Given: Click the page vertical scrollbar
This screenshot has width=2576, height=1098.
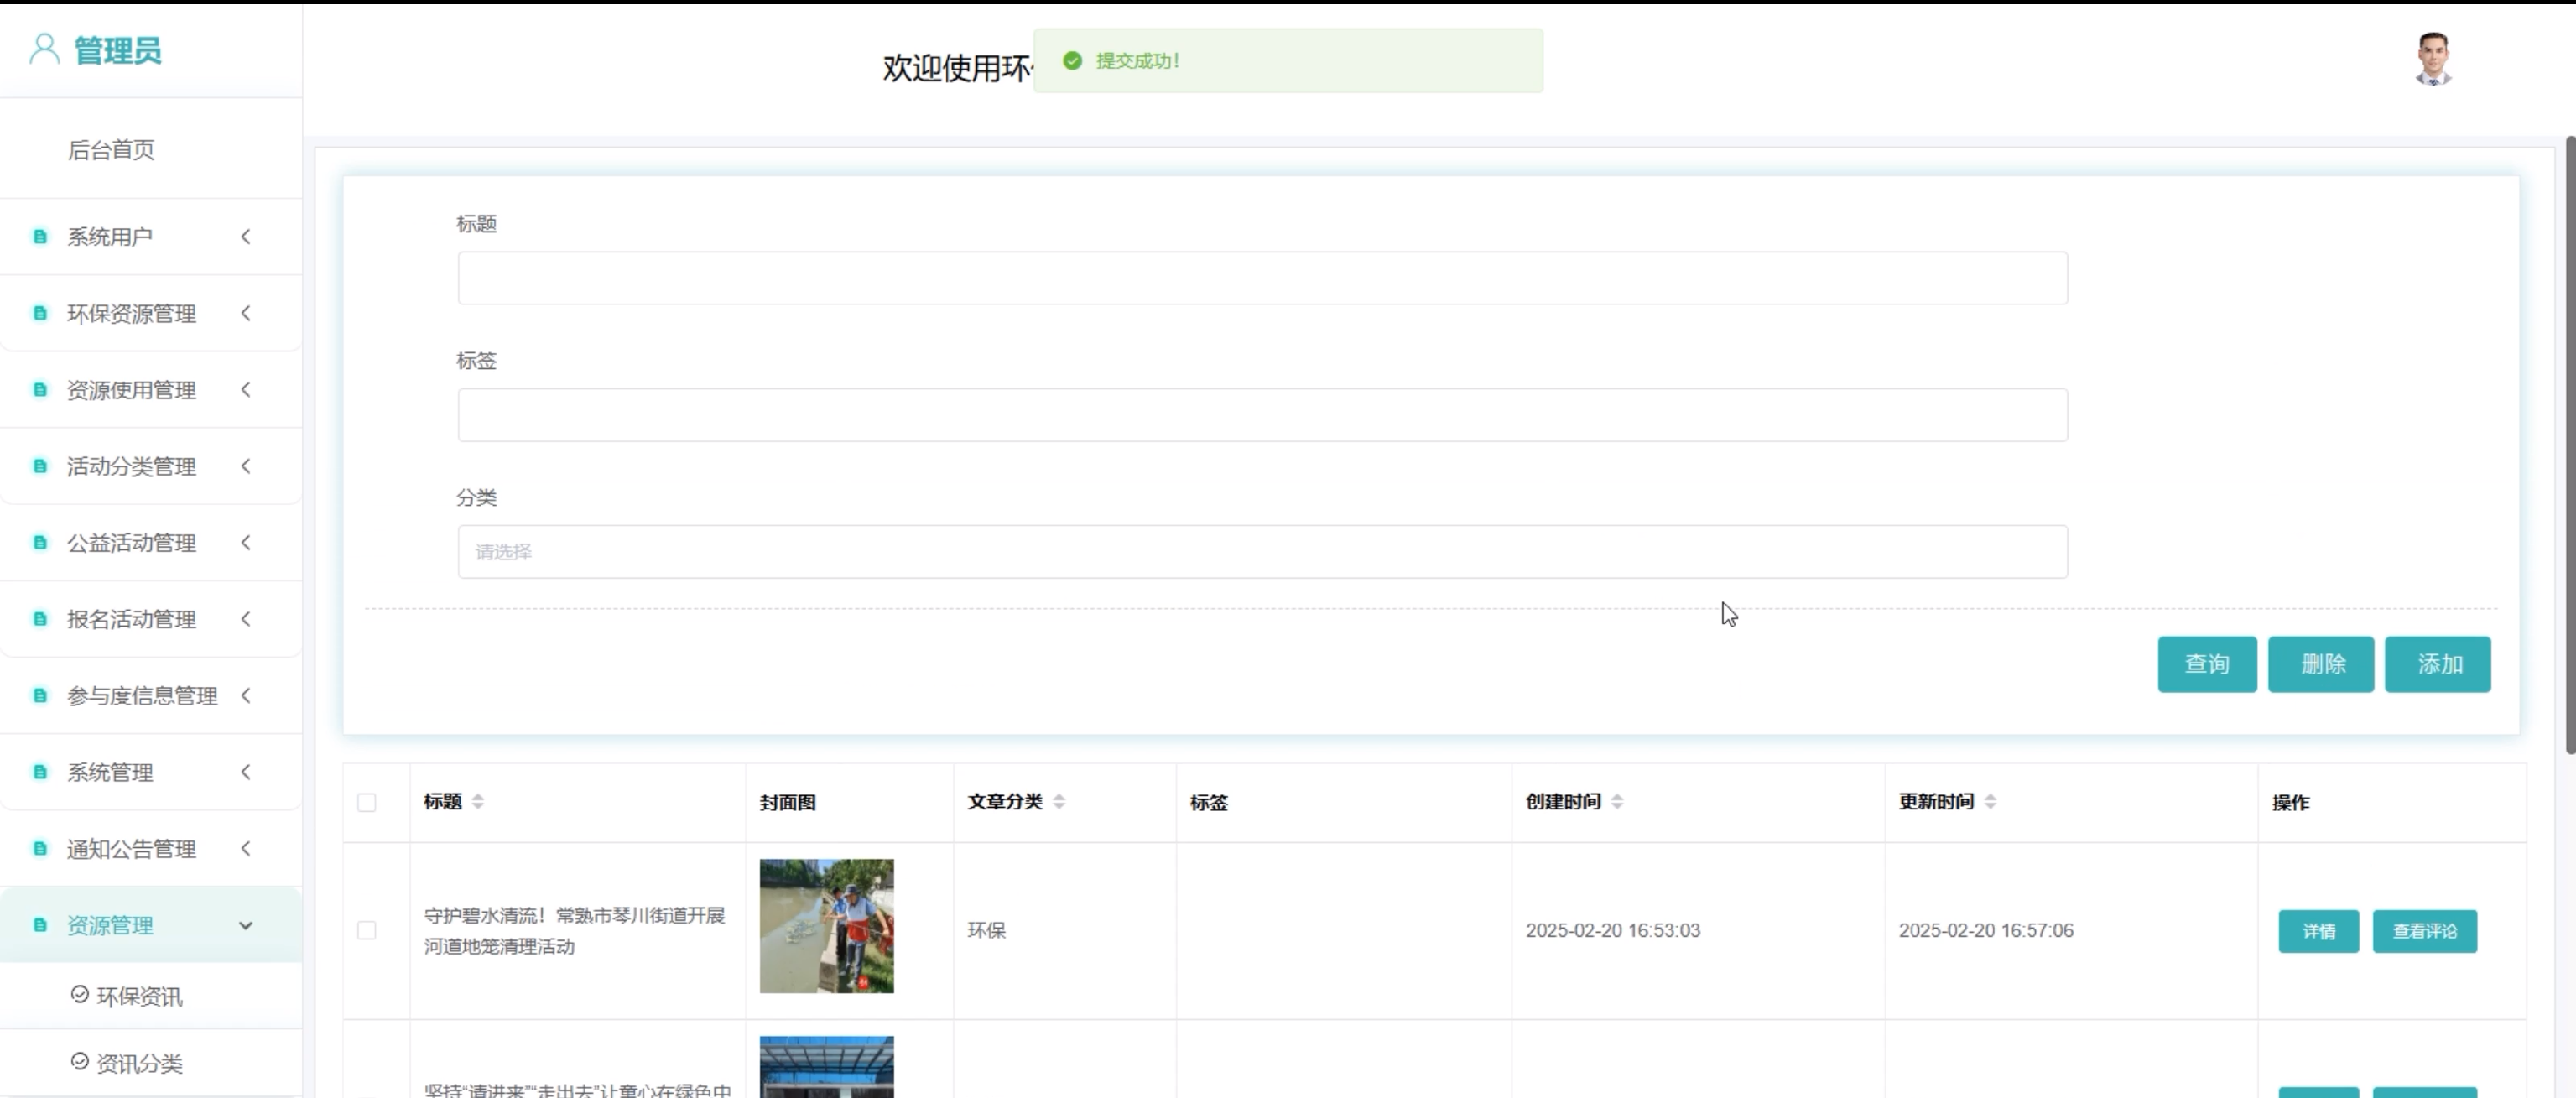Looking at the screenshot, I should coord(2569,445).
